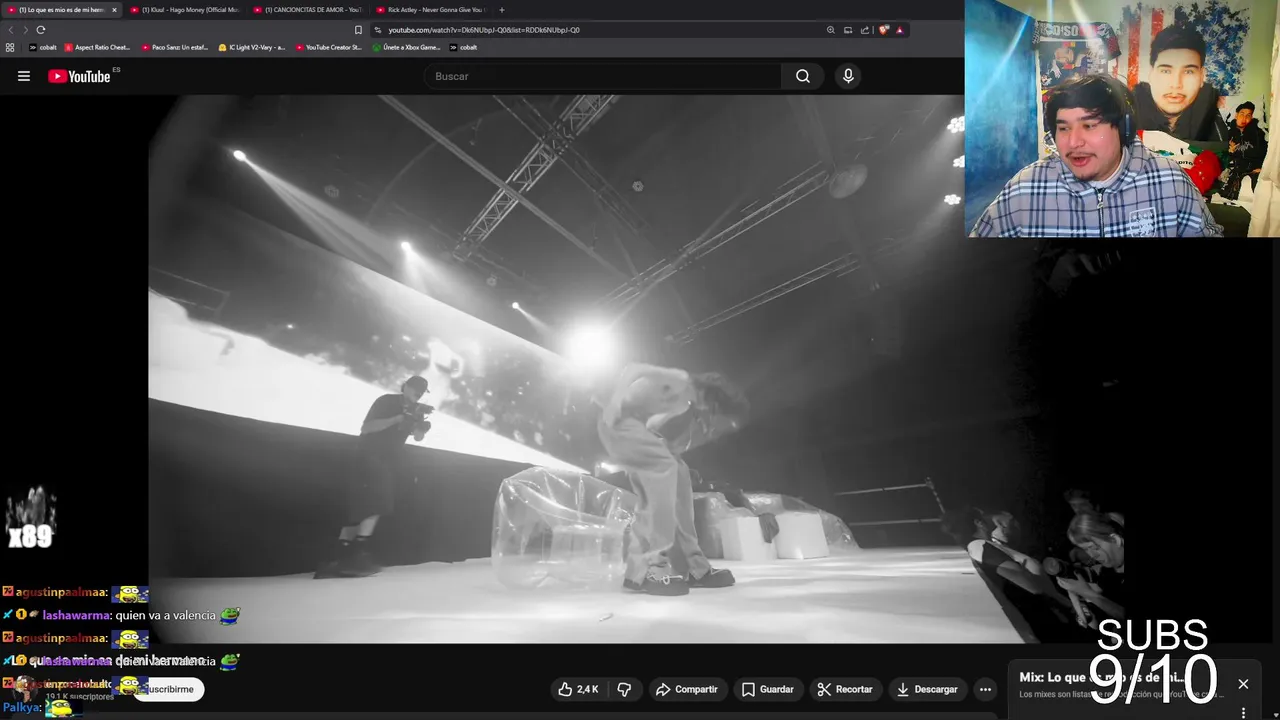Click Mix: Lo que es mio title
This screenshot has height=720, width=1280.
tap(1100, 678)
